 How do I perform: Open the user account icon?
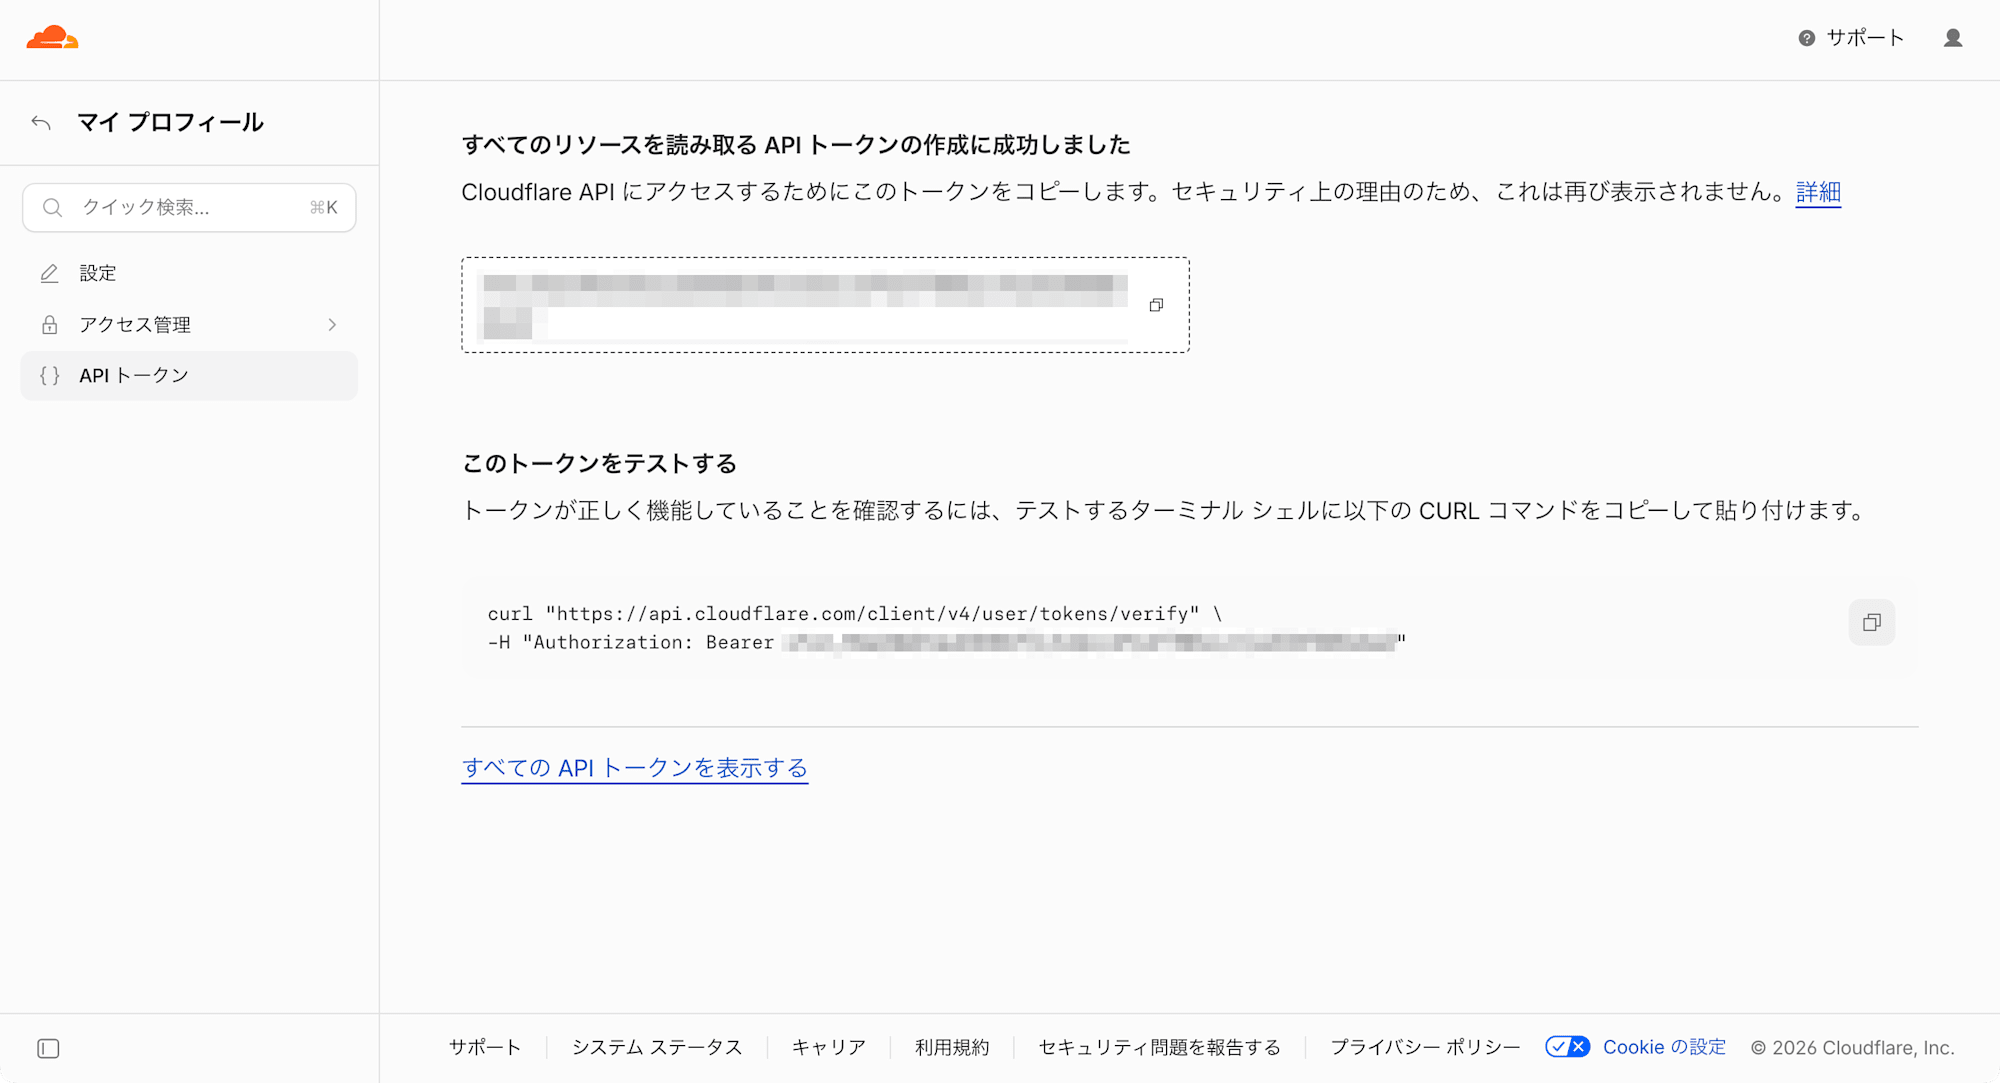1953,38
